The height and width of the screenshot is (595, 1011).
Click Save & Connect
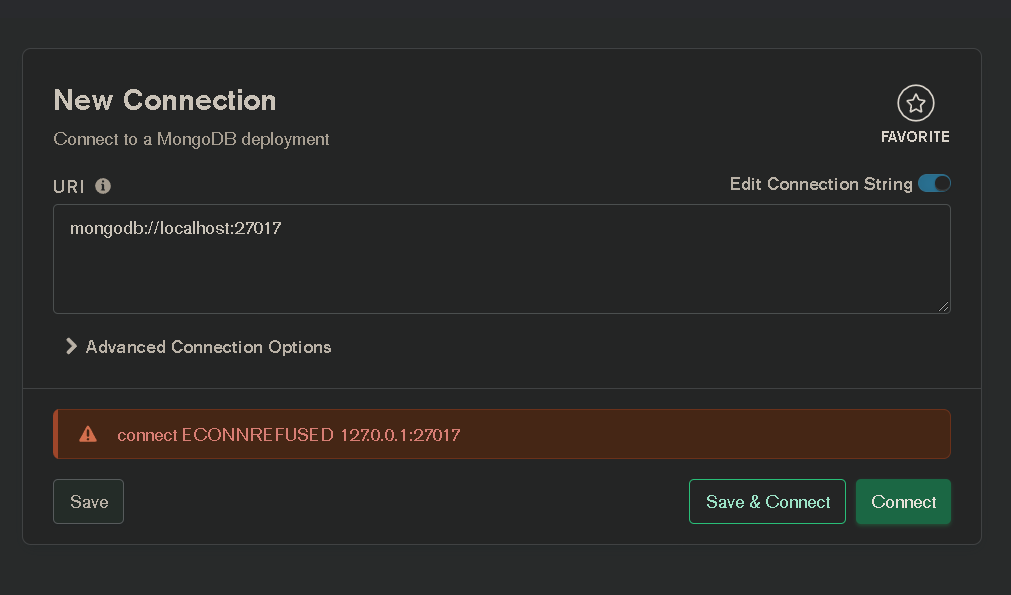pyautogui.click(x=767, y=502)
